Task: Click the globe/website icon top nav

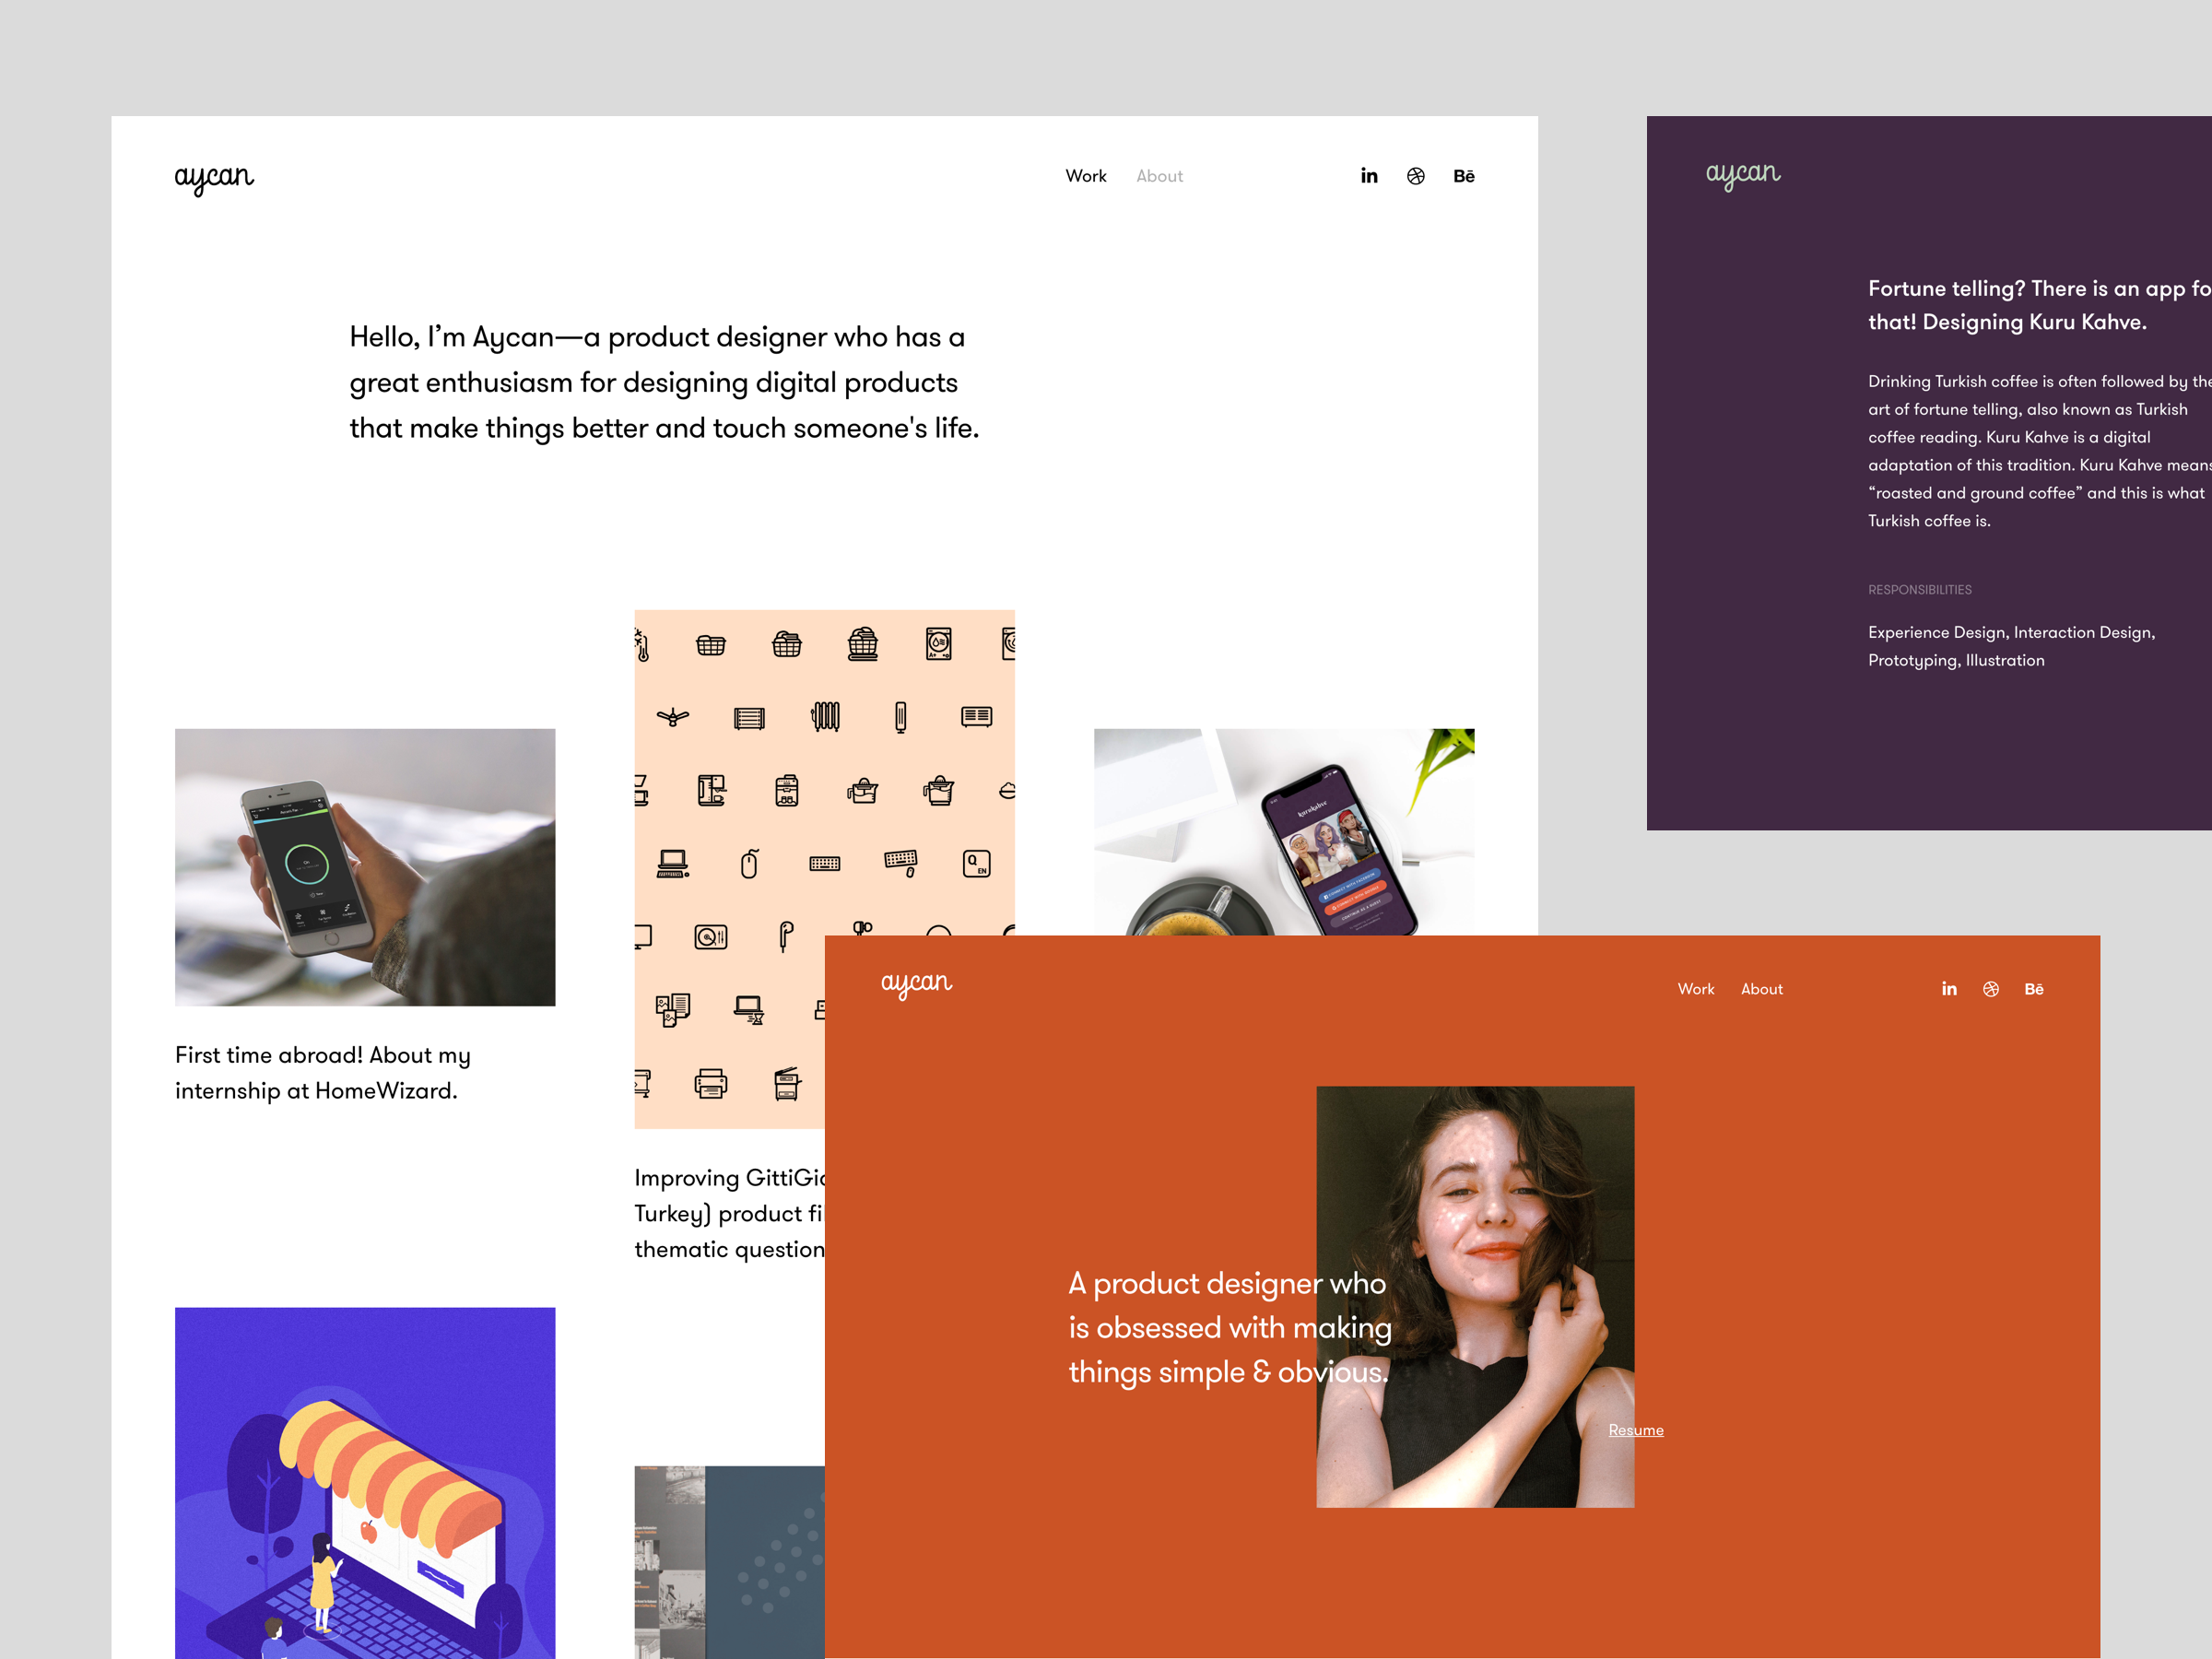Action: pyautogui.click(x=1419, y=176)
